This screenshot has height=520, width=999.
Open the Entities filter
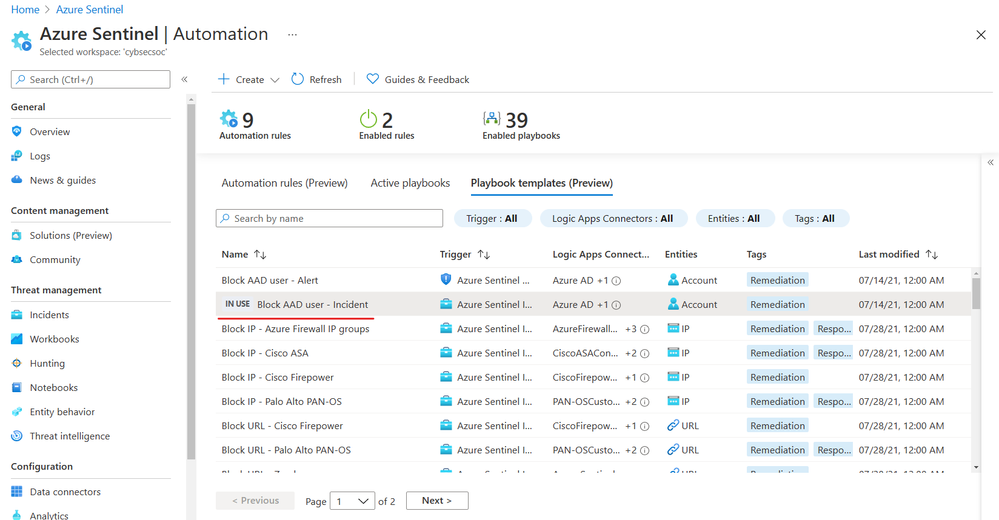tap(735, 219)
